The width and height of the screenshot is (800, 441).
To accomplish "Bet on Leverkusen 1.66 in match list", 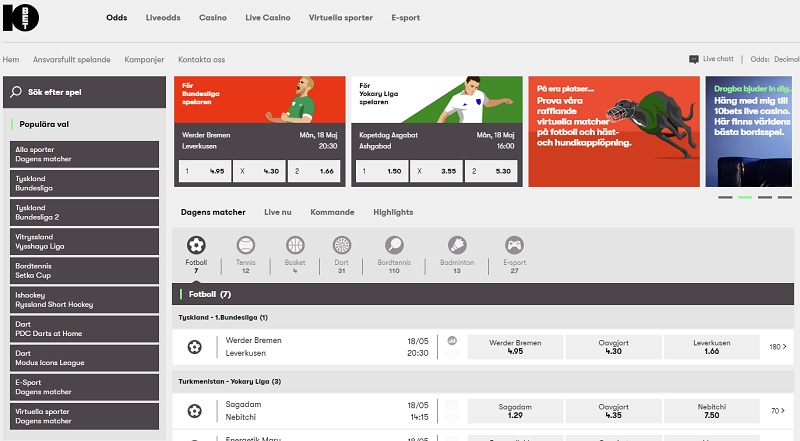I will pyautogui.click(x=712, y=347).
